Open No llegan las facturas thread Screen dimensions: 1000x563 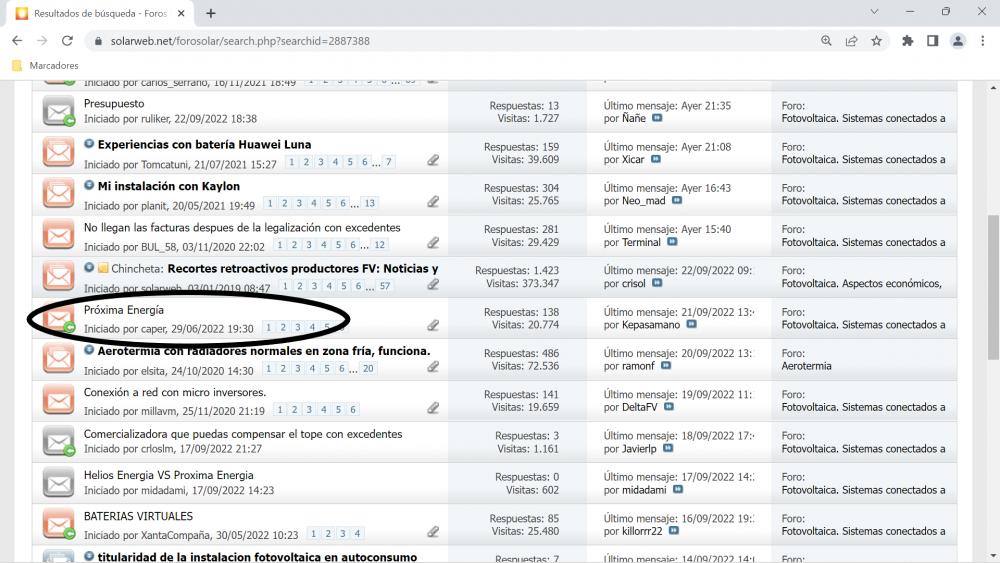(242, 228)
